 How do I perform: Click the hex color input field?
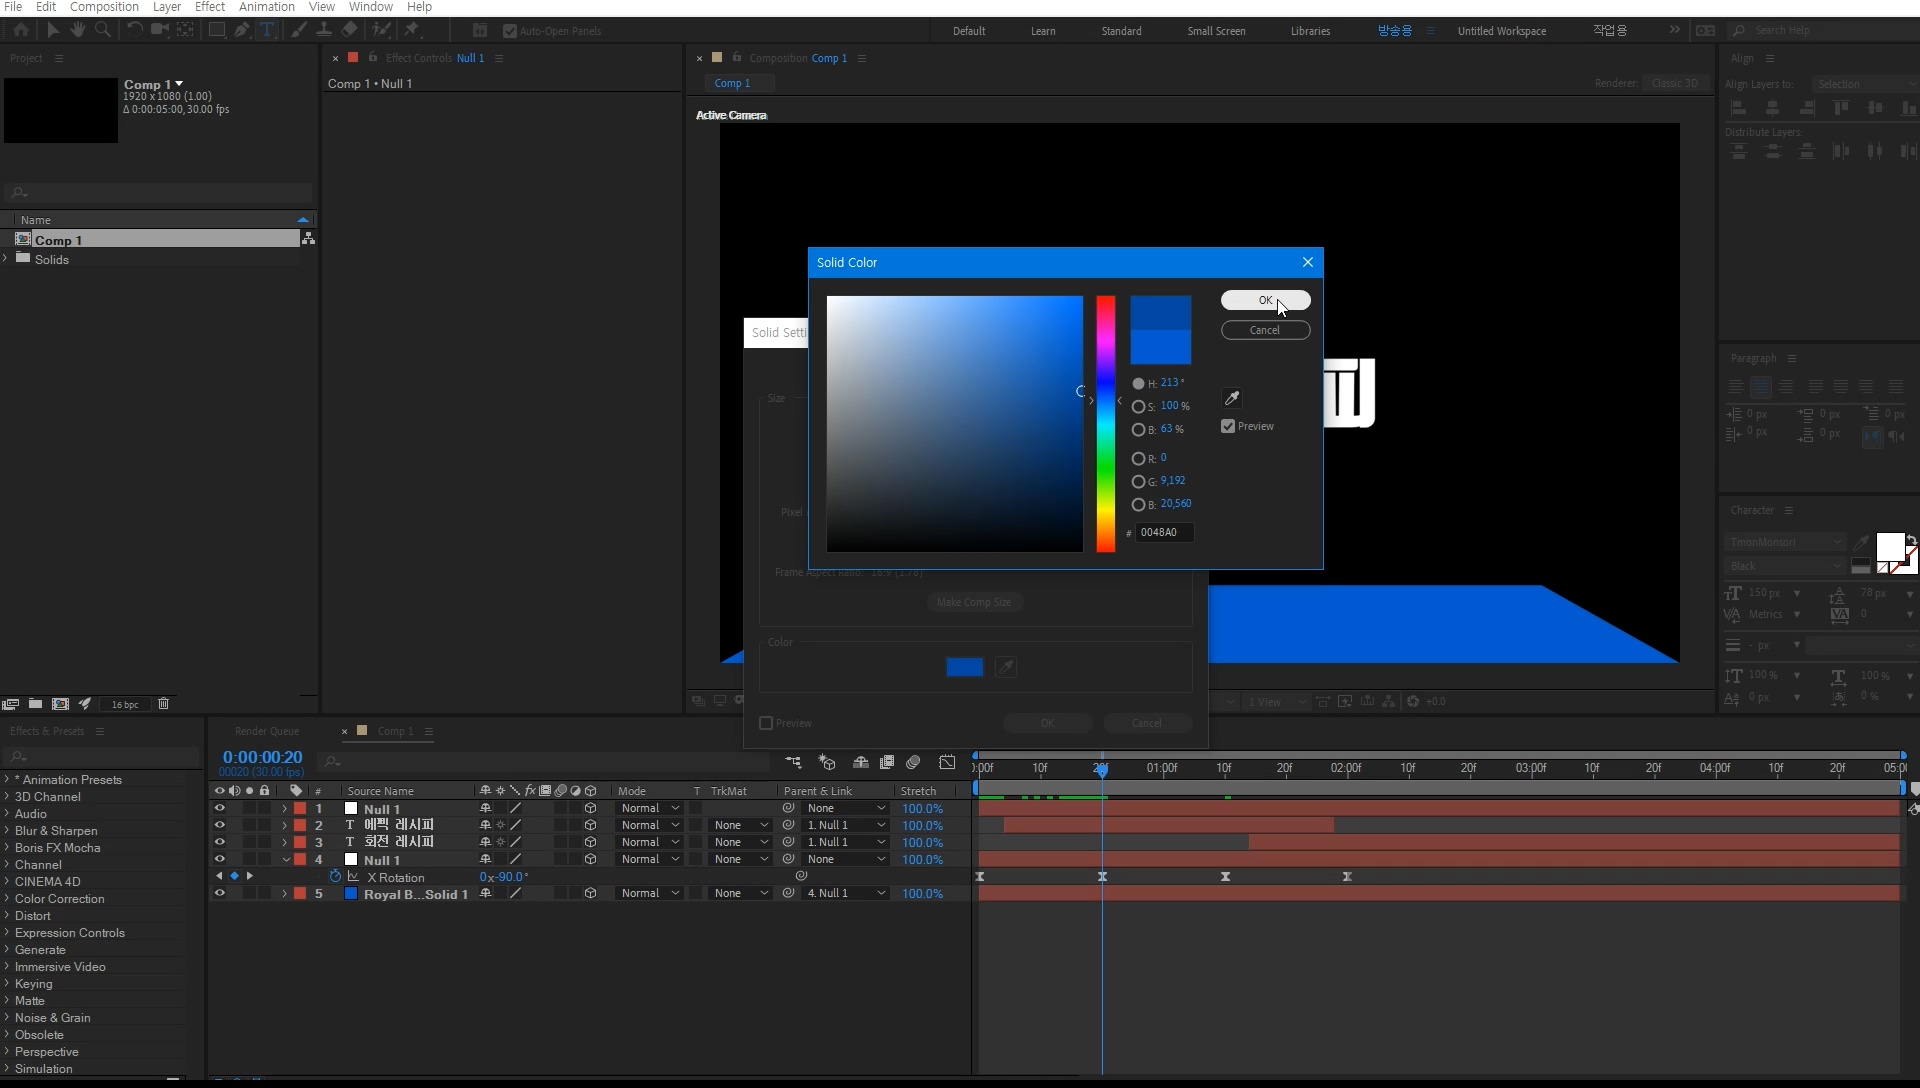[x=1164, y=532]
